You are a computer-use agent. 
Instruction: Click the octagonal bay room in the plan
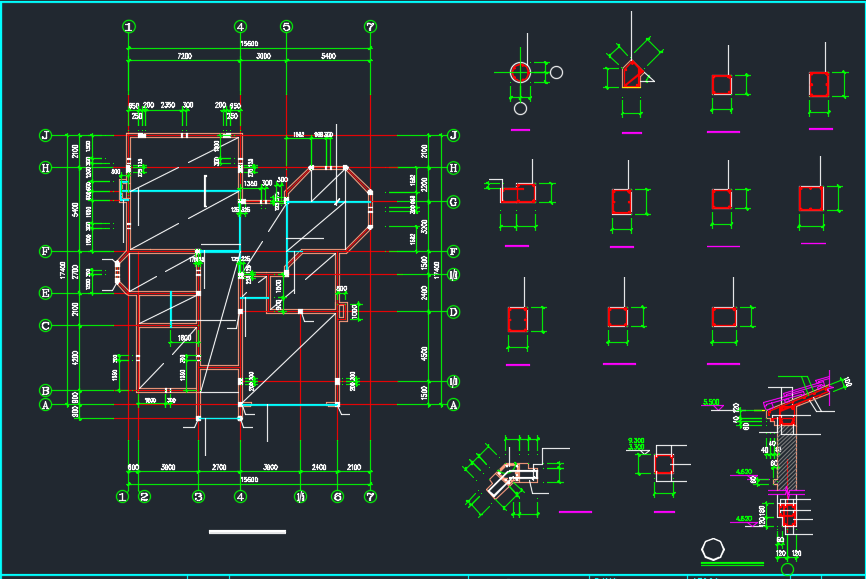(x=329, y=209)
